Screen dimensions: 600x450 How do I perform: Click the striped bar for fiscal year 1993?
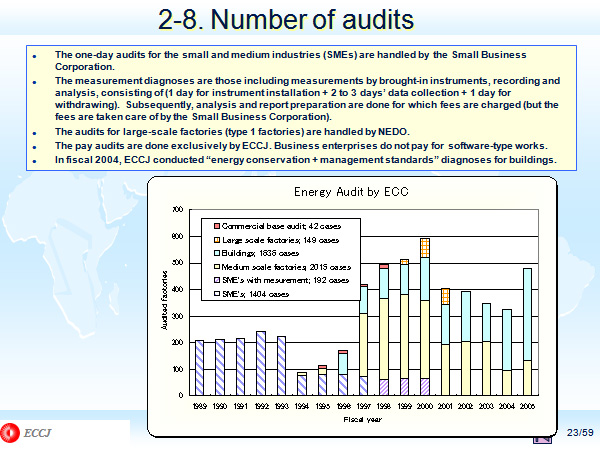tap(282, 366)
